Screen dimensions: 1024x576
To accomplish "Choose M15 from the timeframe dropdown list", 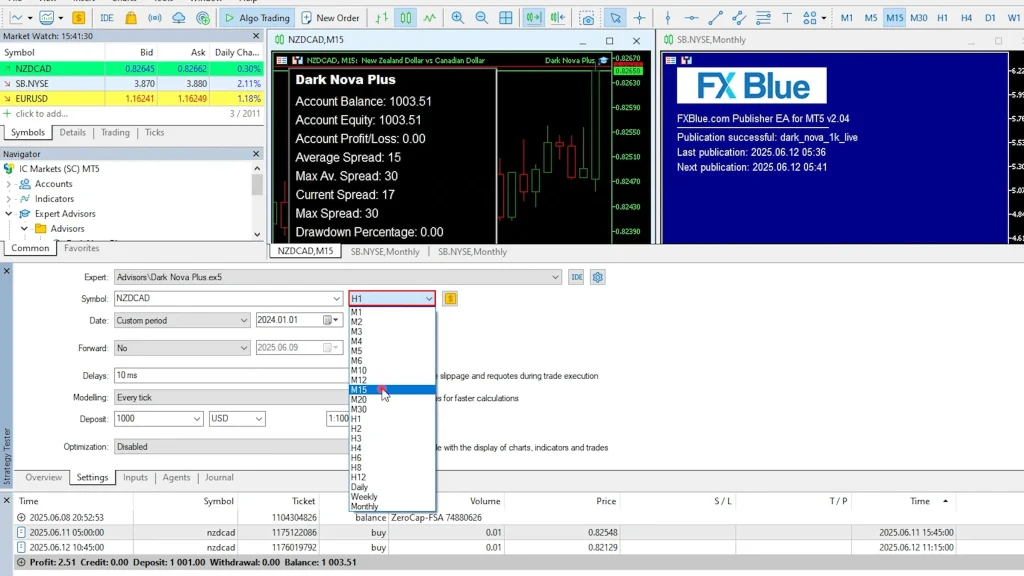I will (358, 390).
